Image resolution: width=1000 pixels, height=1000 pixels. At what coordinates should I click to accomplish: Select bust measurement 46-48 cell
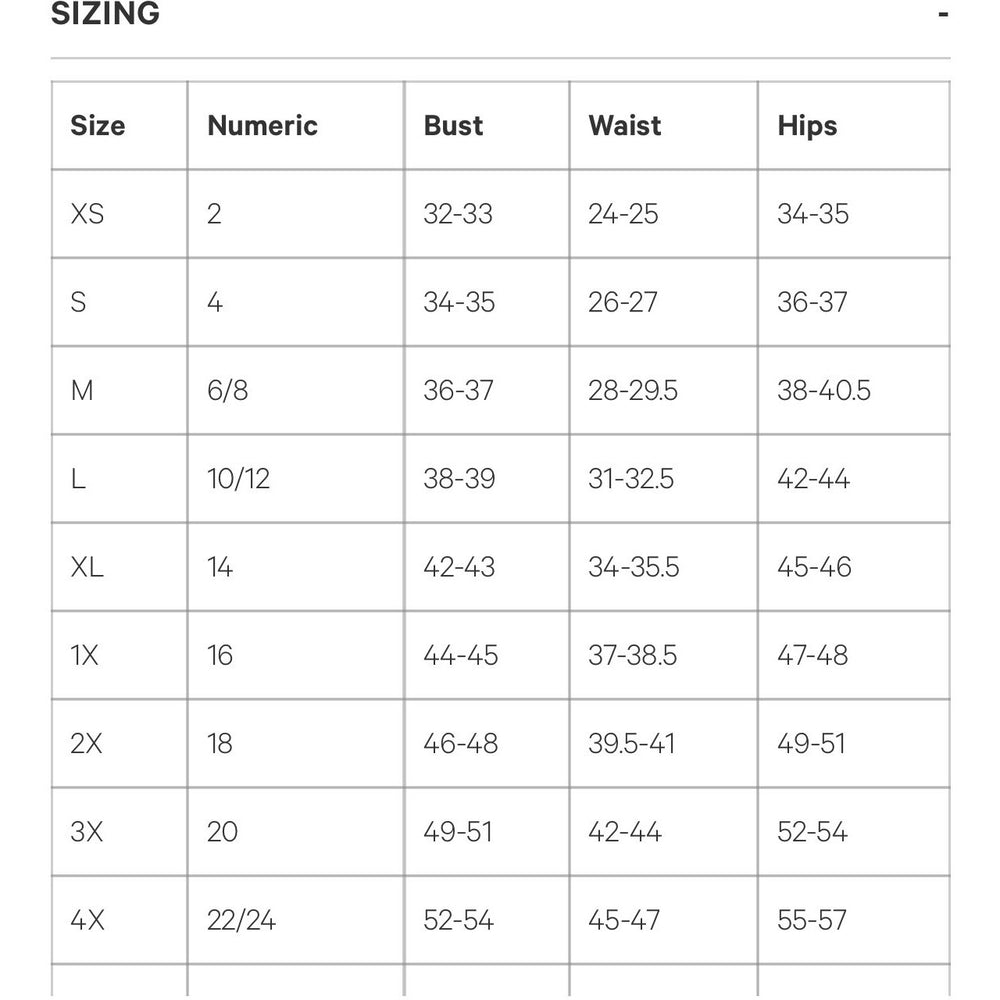(460, 744)
